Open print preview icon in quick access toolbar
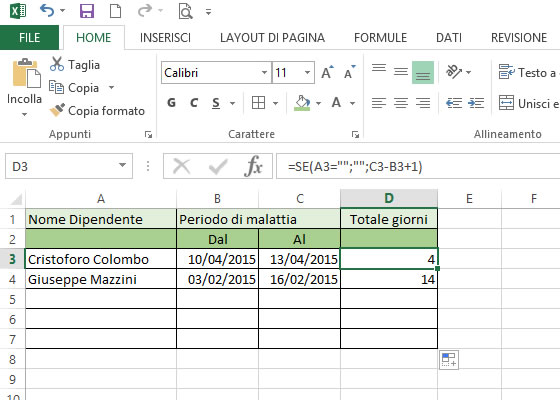Screen dimensions: 560x400 pos(185,11)
